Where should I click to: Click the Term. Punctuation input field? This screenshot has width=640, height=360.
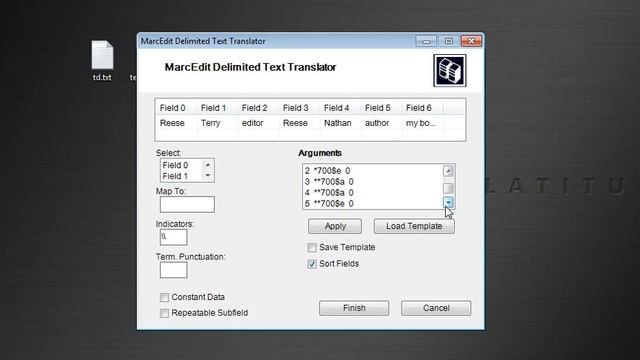(173, 270)
